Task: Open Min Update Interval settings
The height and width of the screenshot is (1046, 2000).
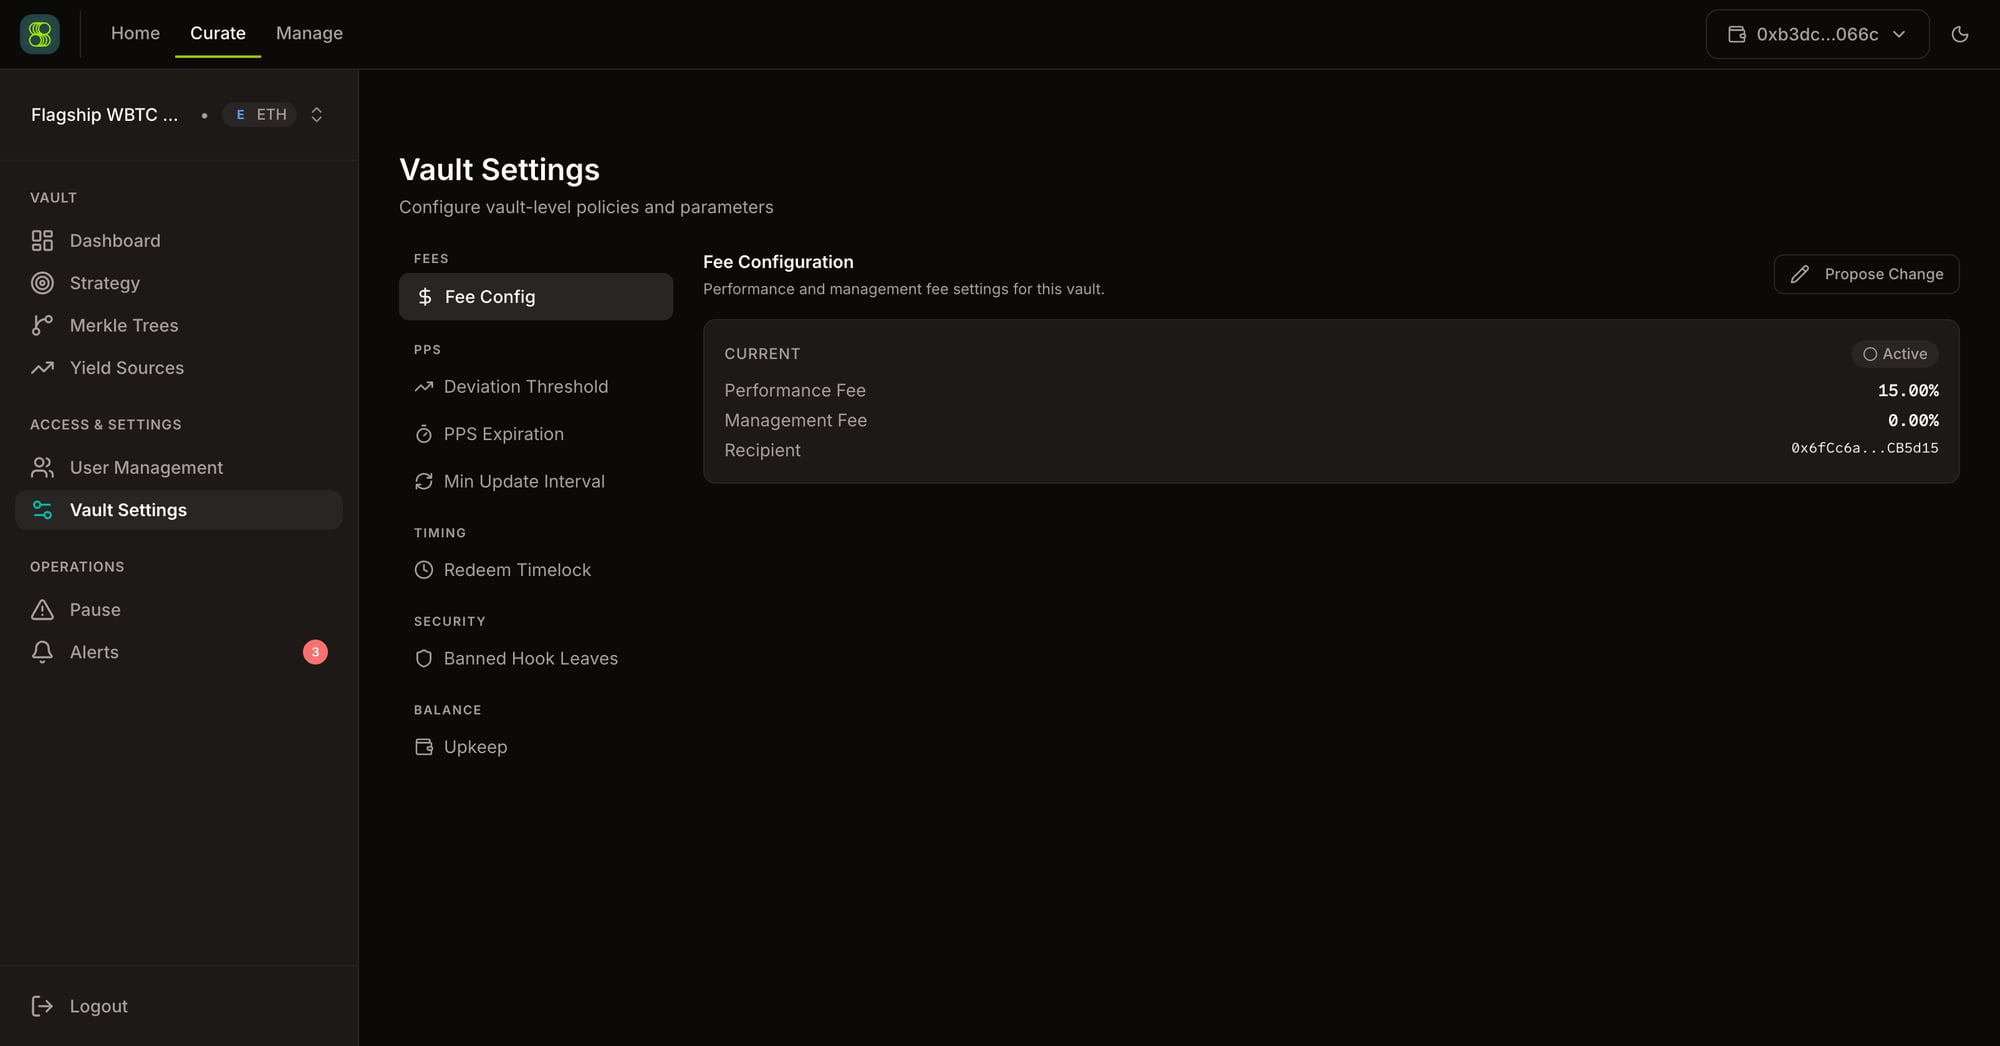Action: point(536,482)
